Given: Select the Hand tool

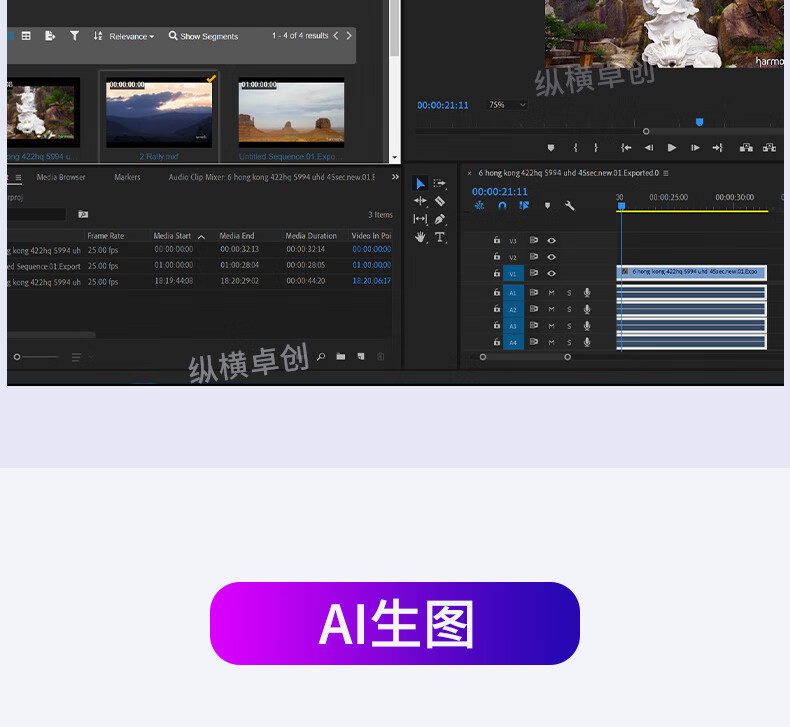Looking at the screenshot, I should pos(420,237).
